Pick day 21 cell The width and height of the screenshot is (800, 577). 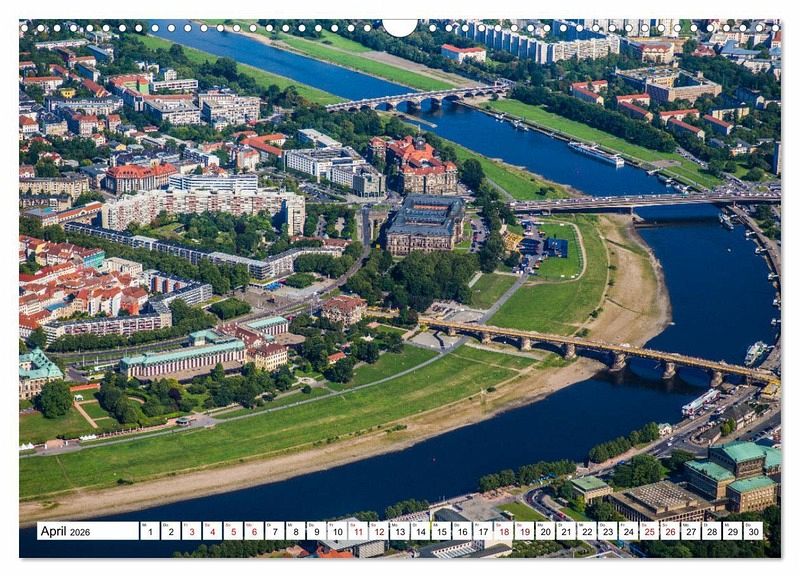[566, 531]
